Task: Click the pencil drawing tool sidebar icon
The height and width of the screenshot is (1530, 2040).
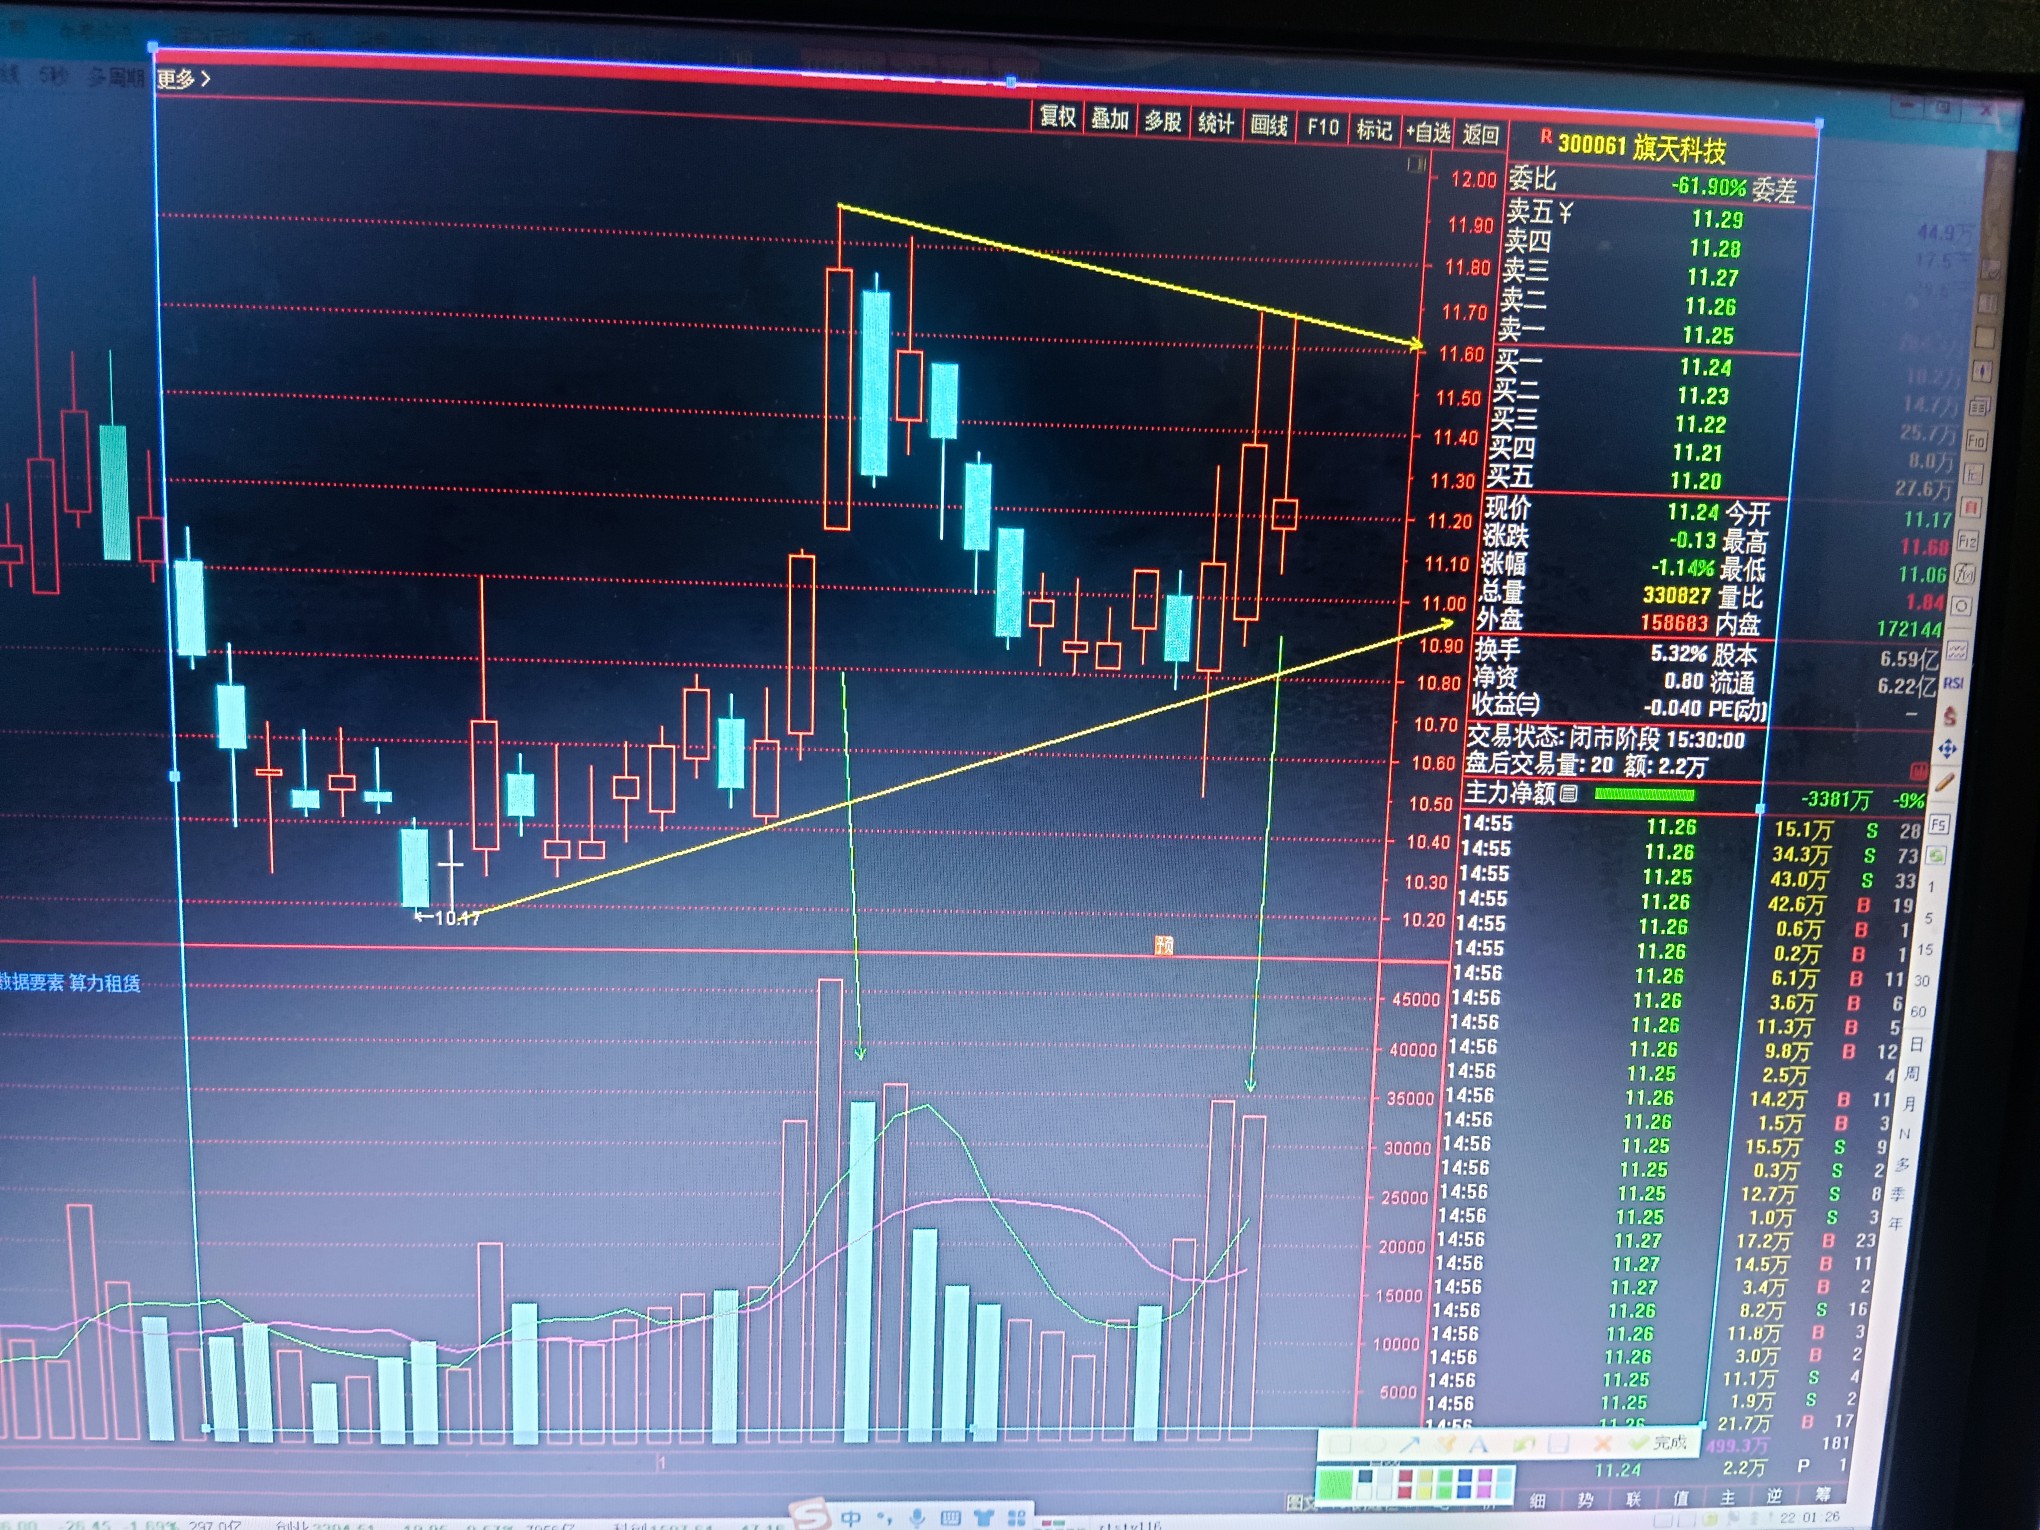Action: click(x=1943, y=783)
